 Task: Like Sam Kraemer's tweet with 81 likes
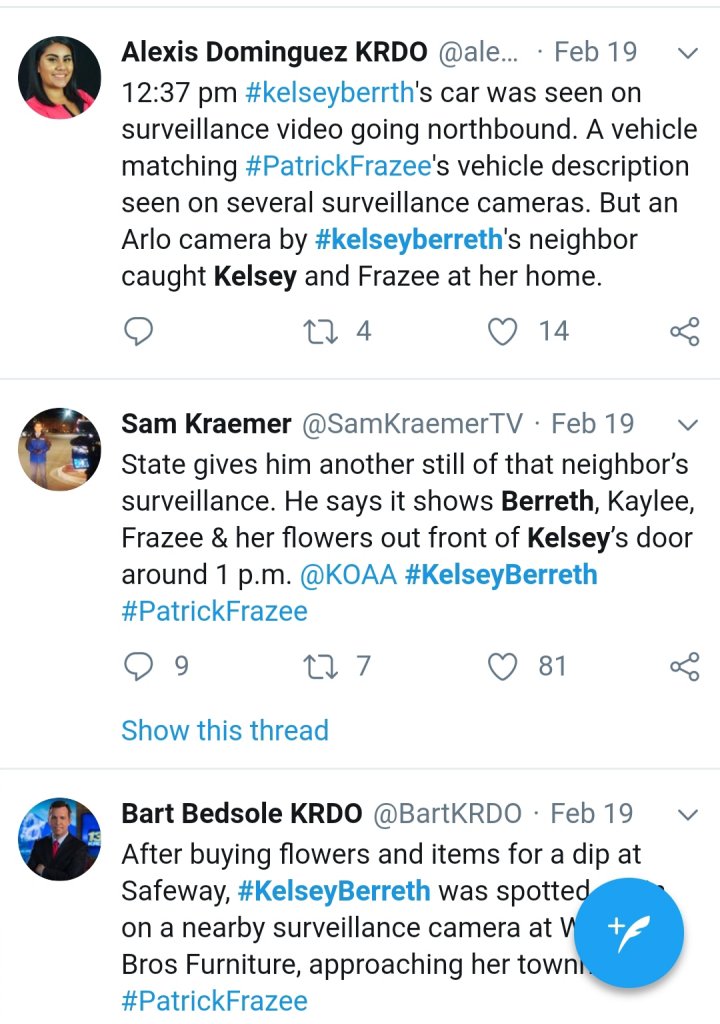click(x=503, y=666)
